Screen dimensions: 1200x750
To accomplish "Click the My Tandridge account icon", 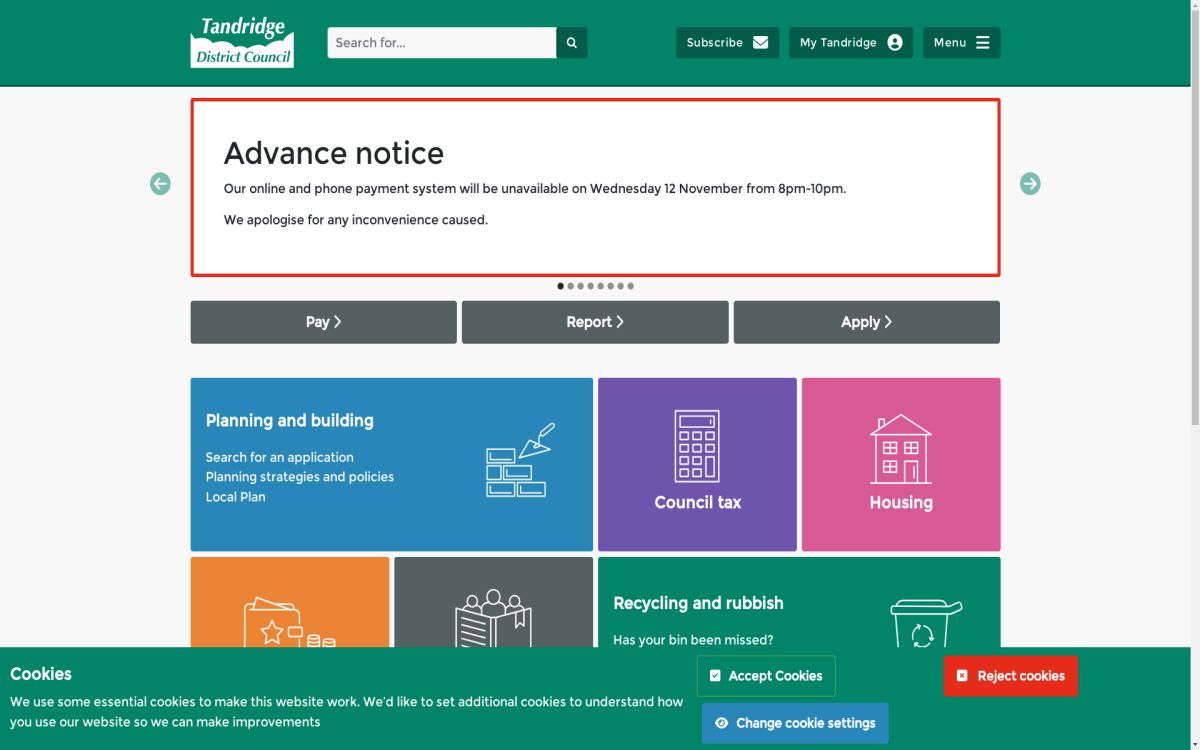I will (893, 42).
